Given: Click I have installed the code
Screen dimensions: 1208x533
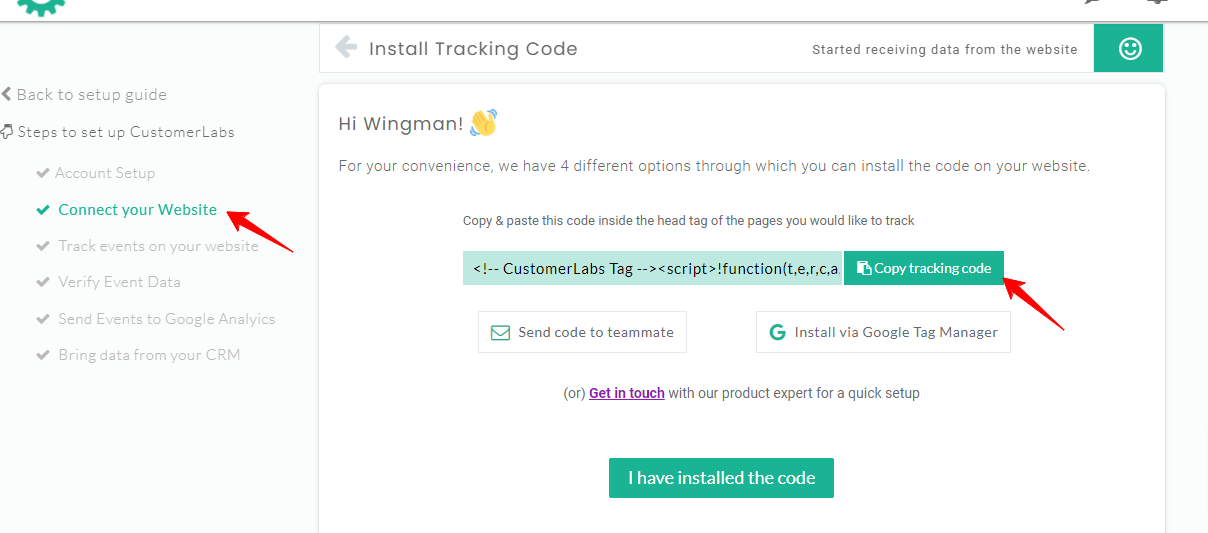Looking at the screenshot, I should [x=721, y=478].
